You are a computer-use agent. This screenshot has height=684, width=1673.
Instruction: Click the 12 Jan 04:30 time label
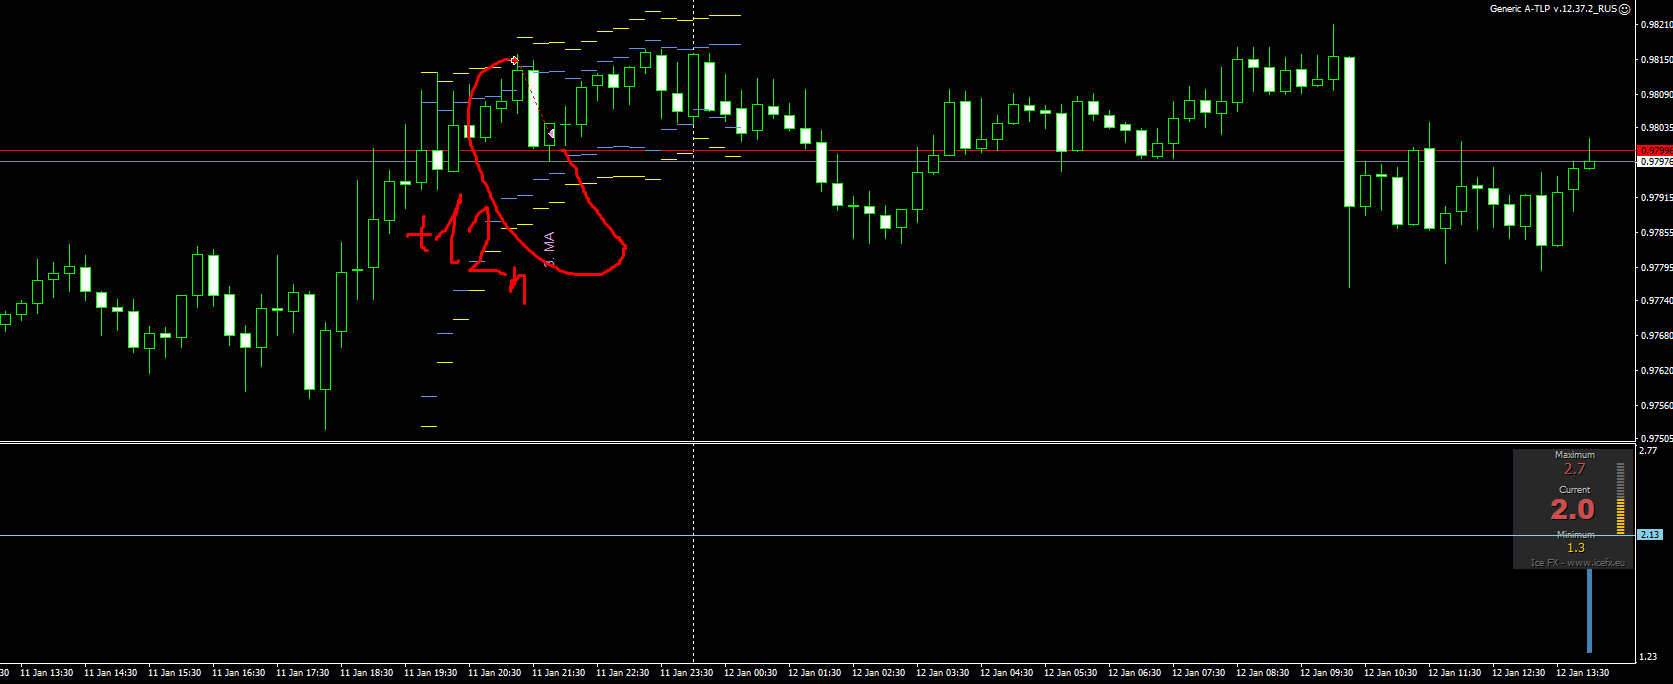(1006, 673)
